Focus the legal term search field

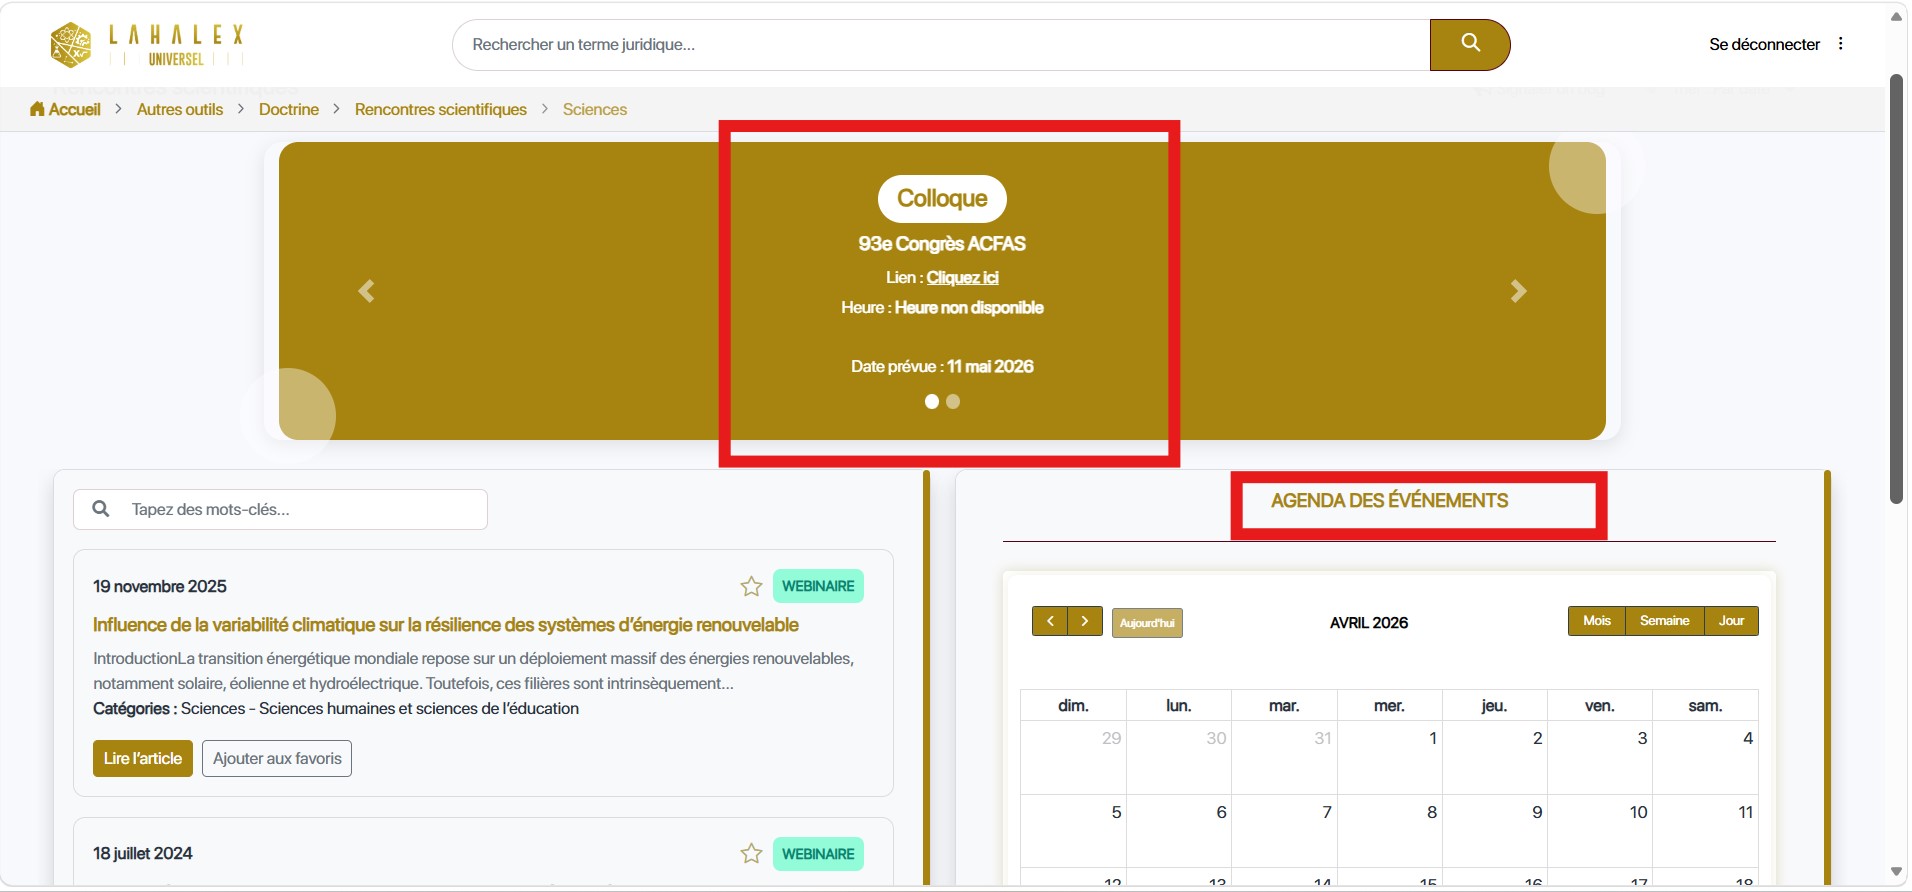(941, 44)
